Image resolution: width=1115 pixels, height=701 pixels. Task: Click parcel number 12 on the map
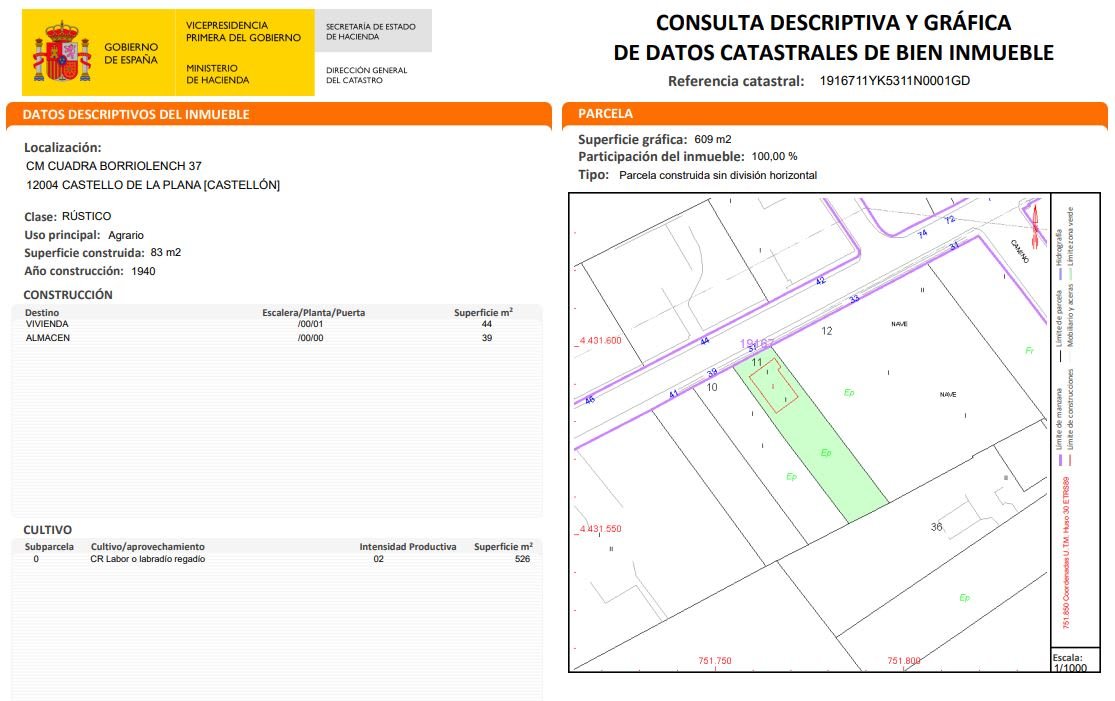pos(827,330)
